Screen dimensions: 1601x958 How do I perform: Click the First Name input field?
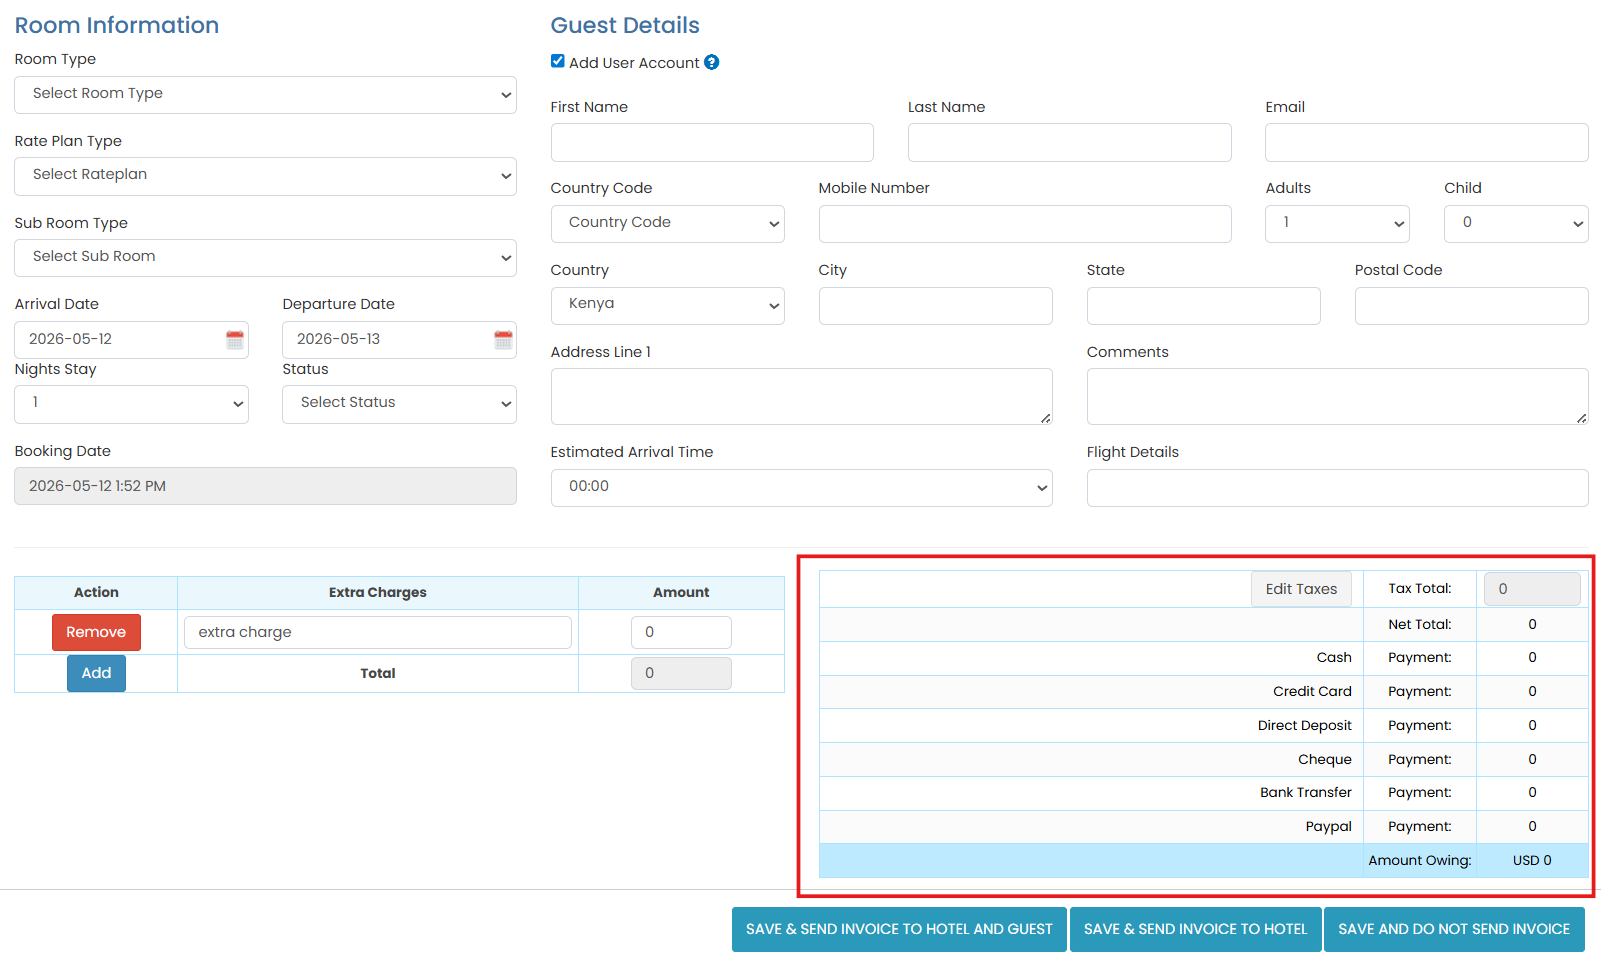[712, 142]
